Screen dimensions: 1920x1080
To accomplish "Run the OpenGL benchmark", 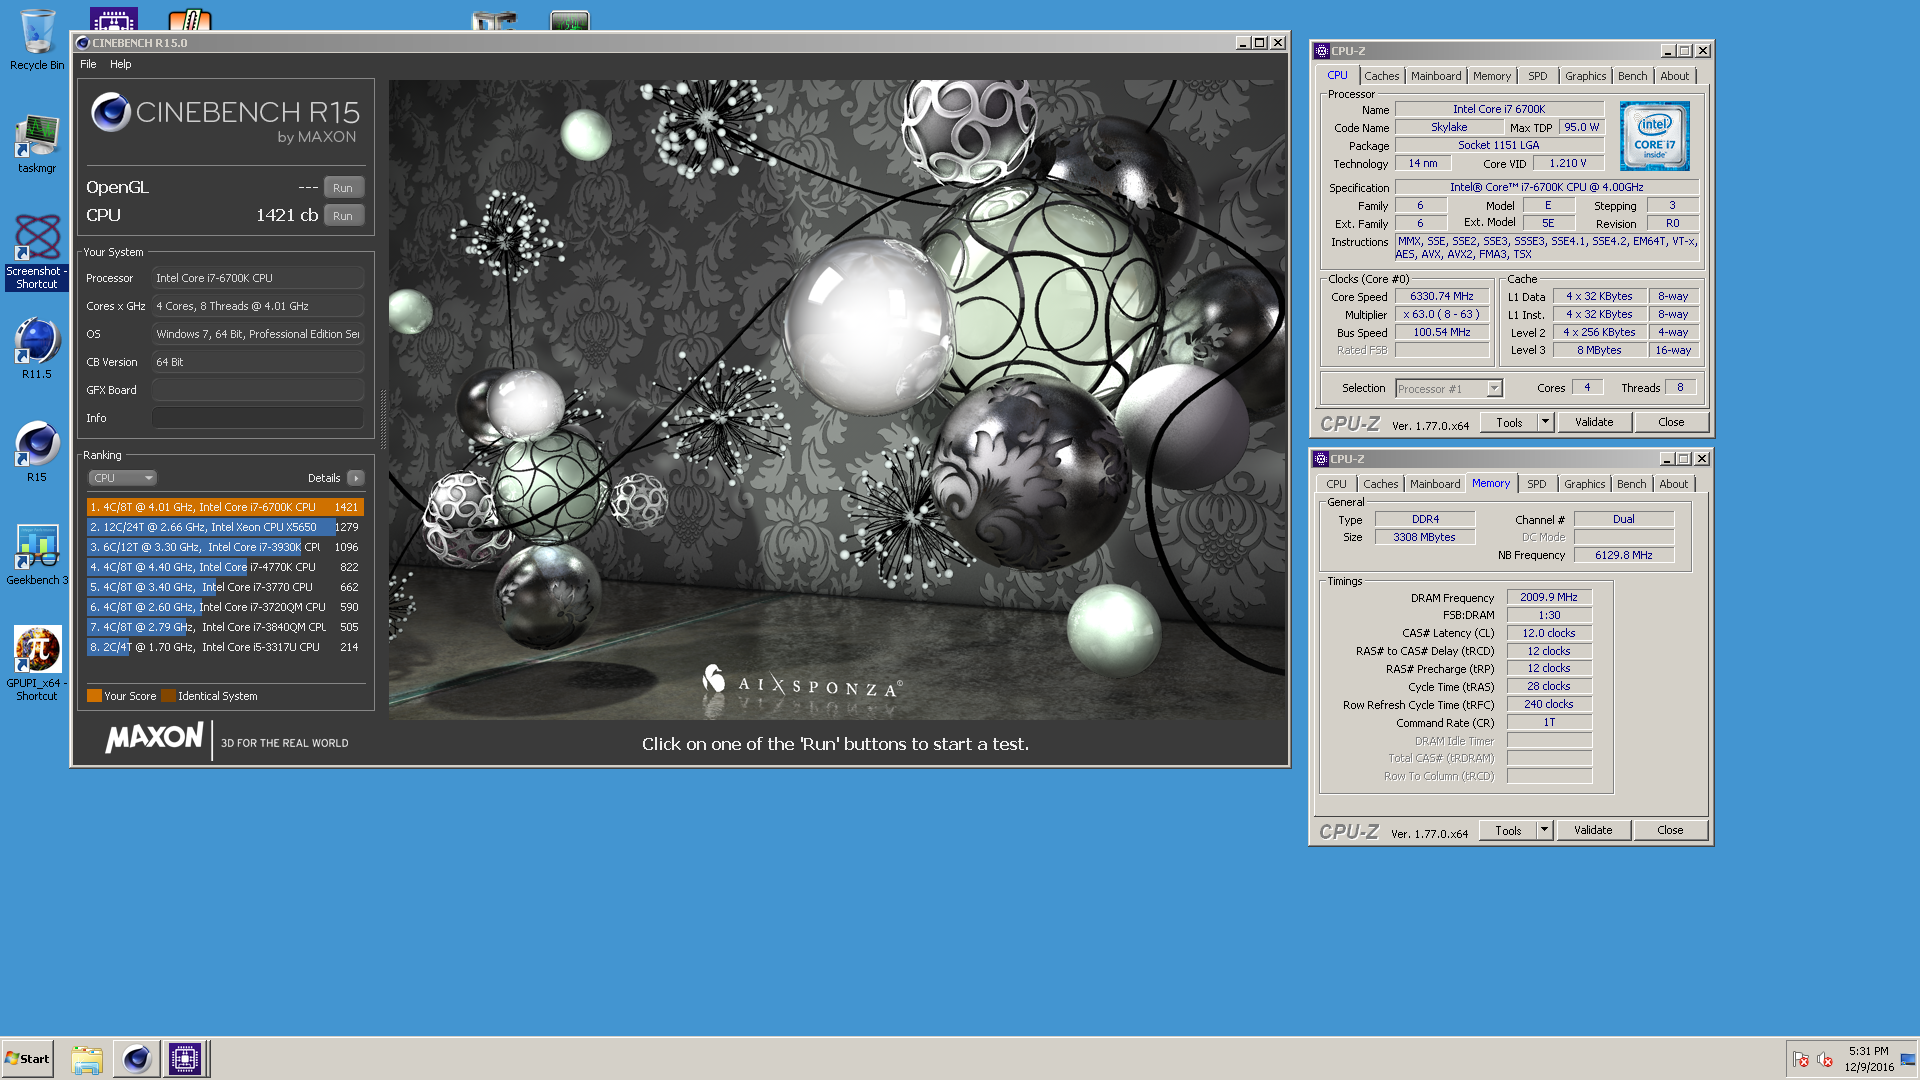I will (343, 188).
